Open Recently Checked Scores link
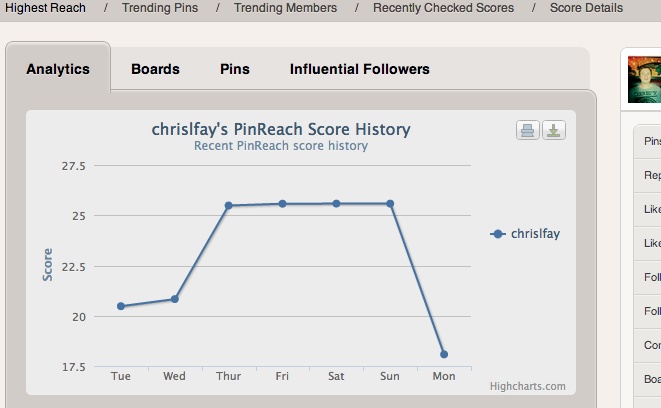 click(x=443, y=8)
